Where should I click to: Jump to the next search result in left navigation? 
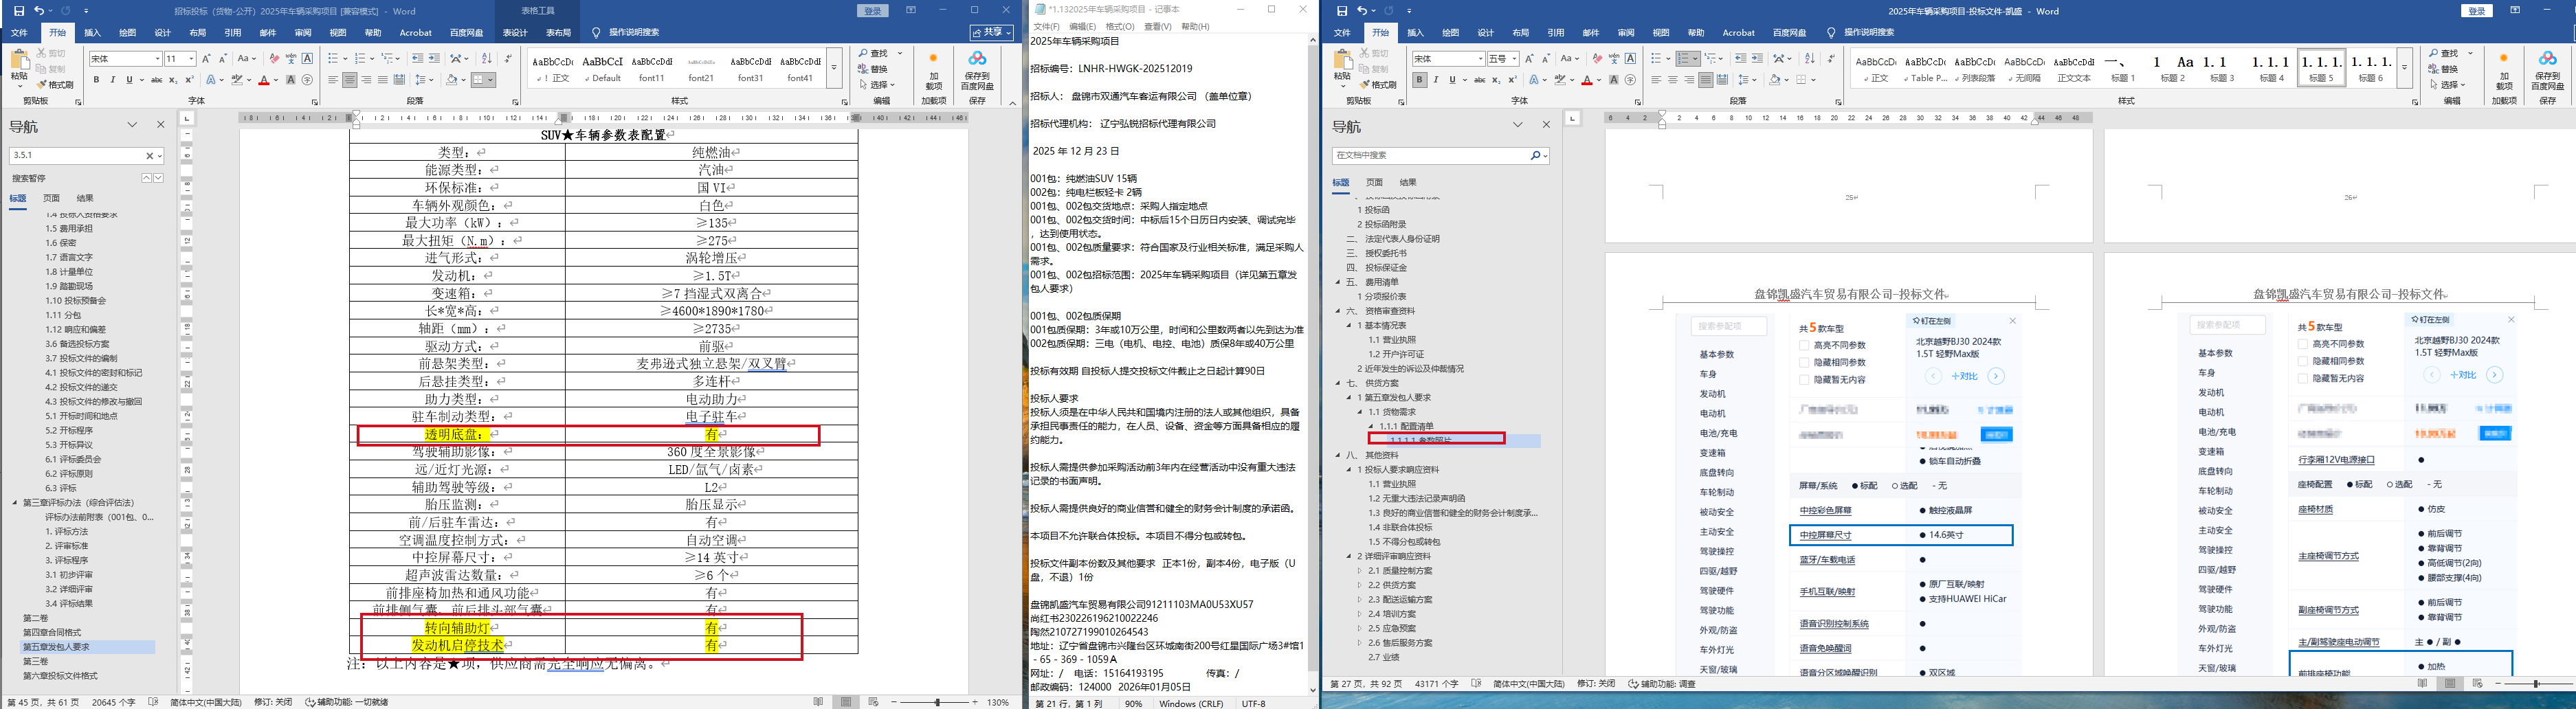(x=158, y=178)
